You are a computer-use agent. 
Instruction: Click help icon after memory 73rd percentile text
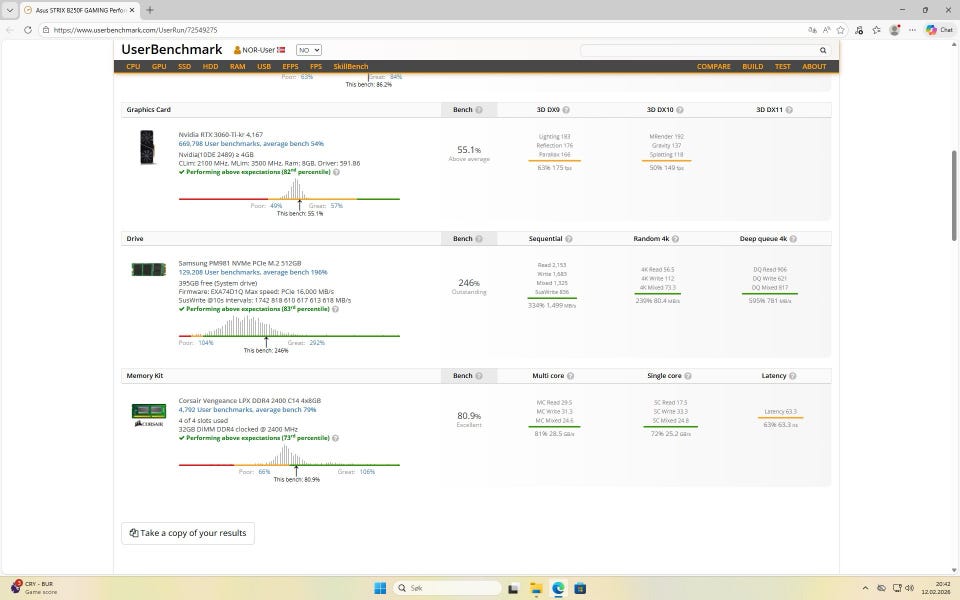click(335, 438)
